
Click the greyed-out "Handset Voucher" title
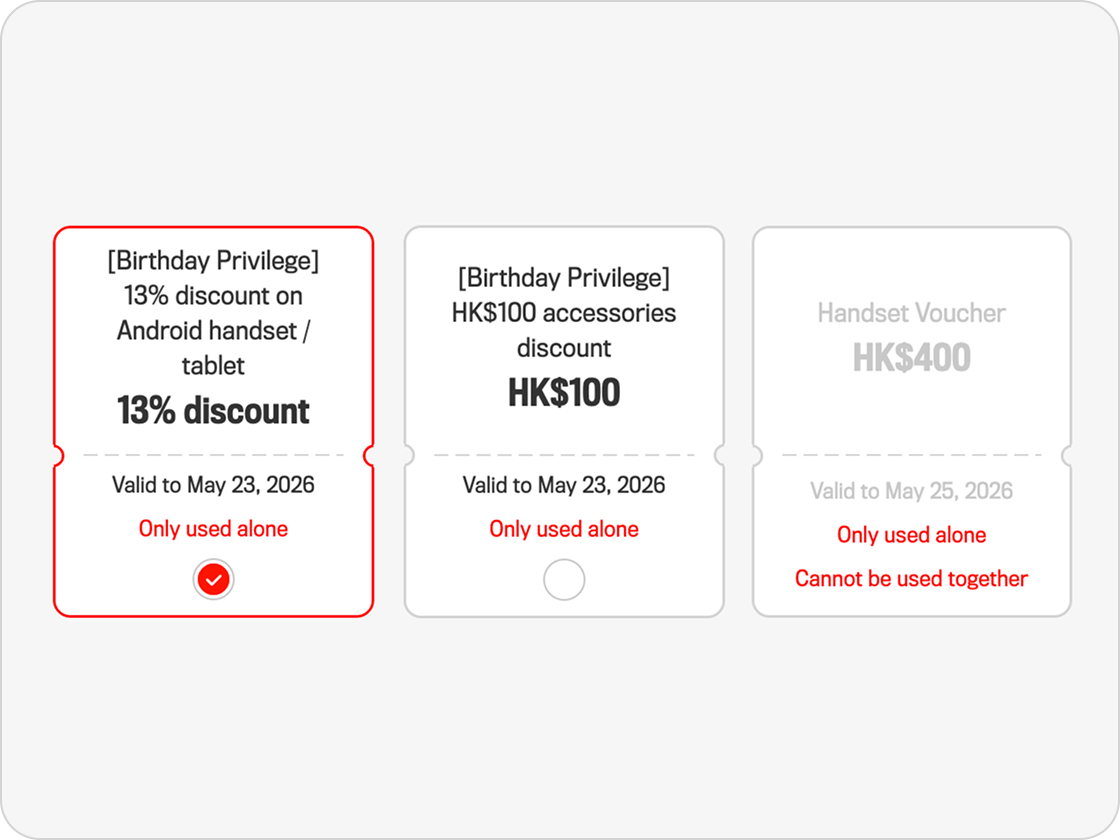(911, 313)
